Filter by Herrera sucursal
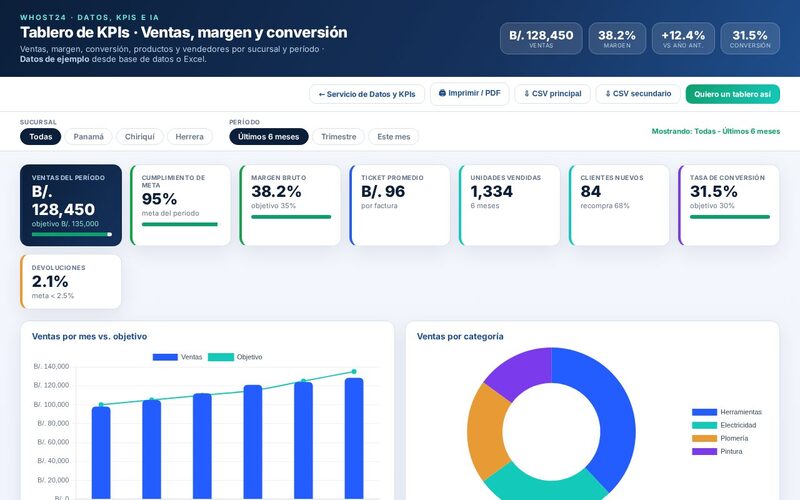Screen dimensions: 800x500 coord(189,137)
